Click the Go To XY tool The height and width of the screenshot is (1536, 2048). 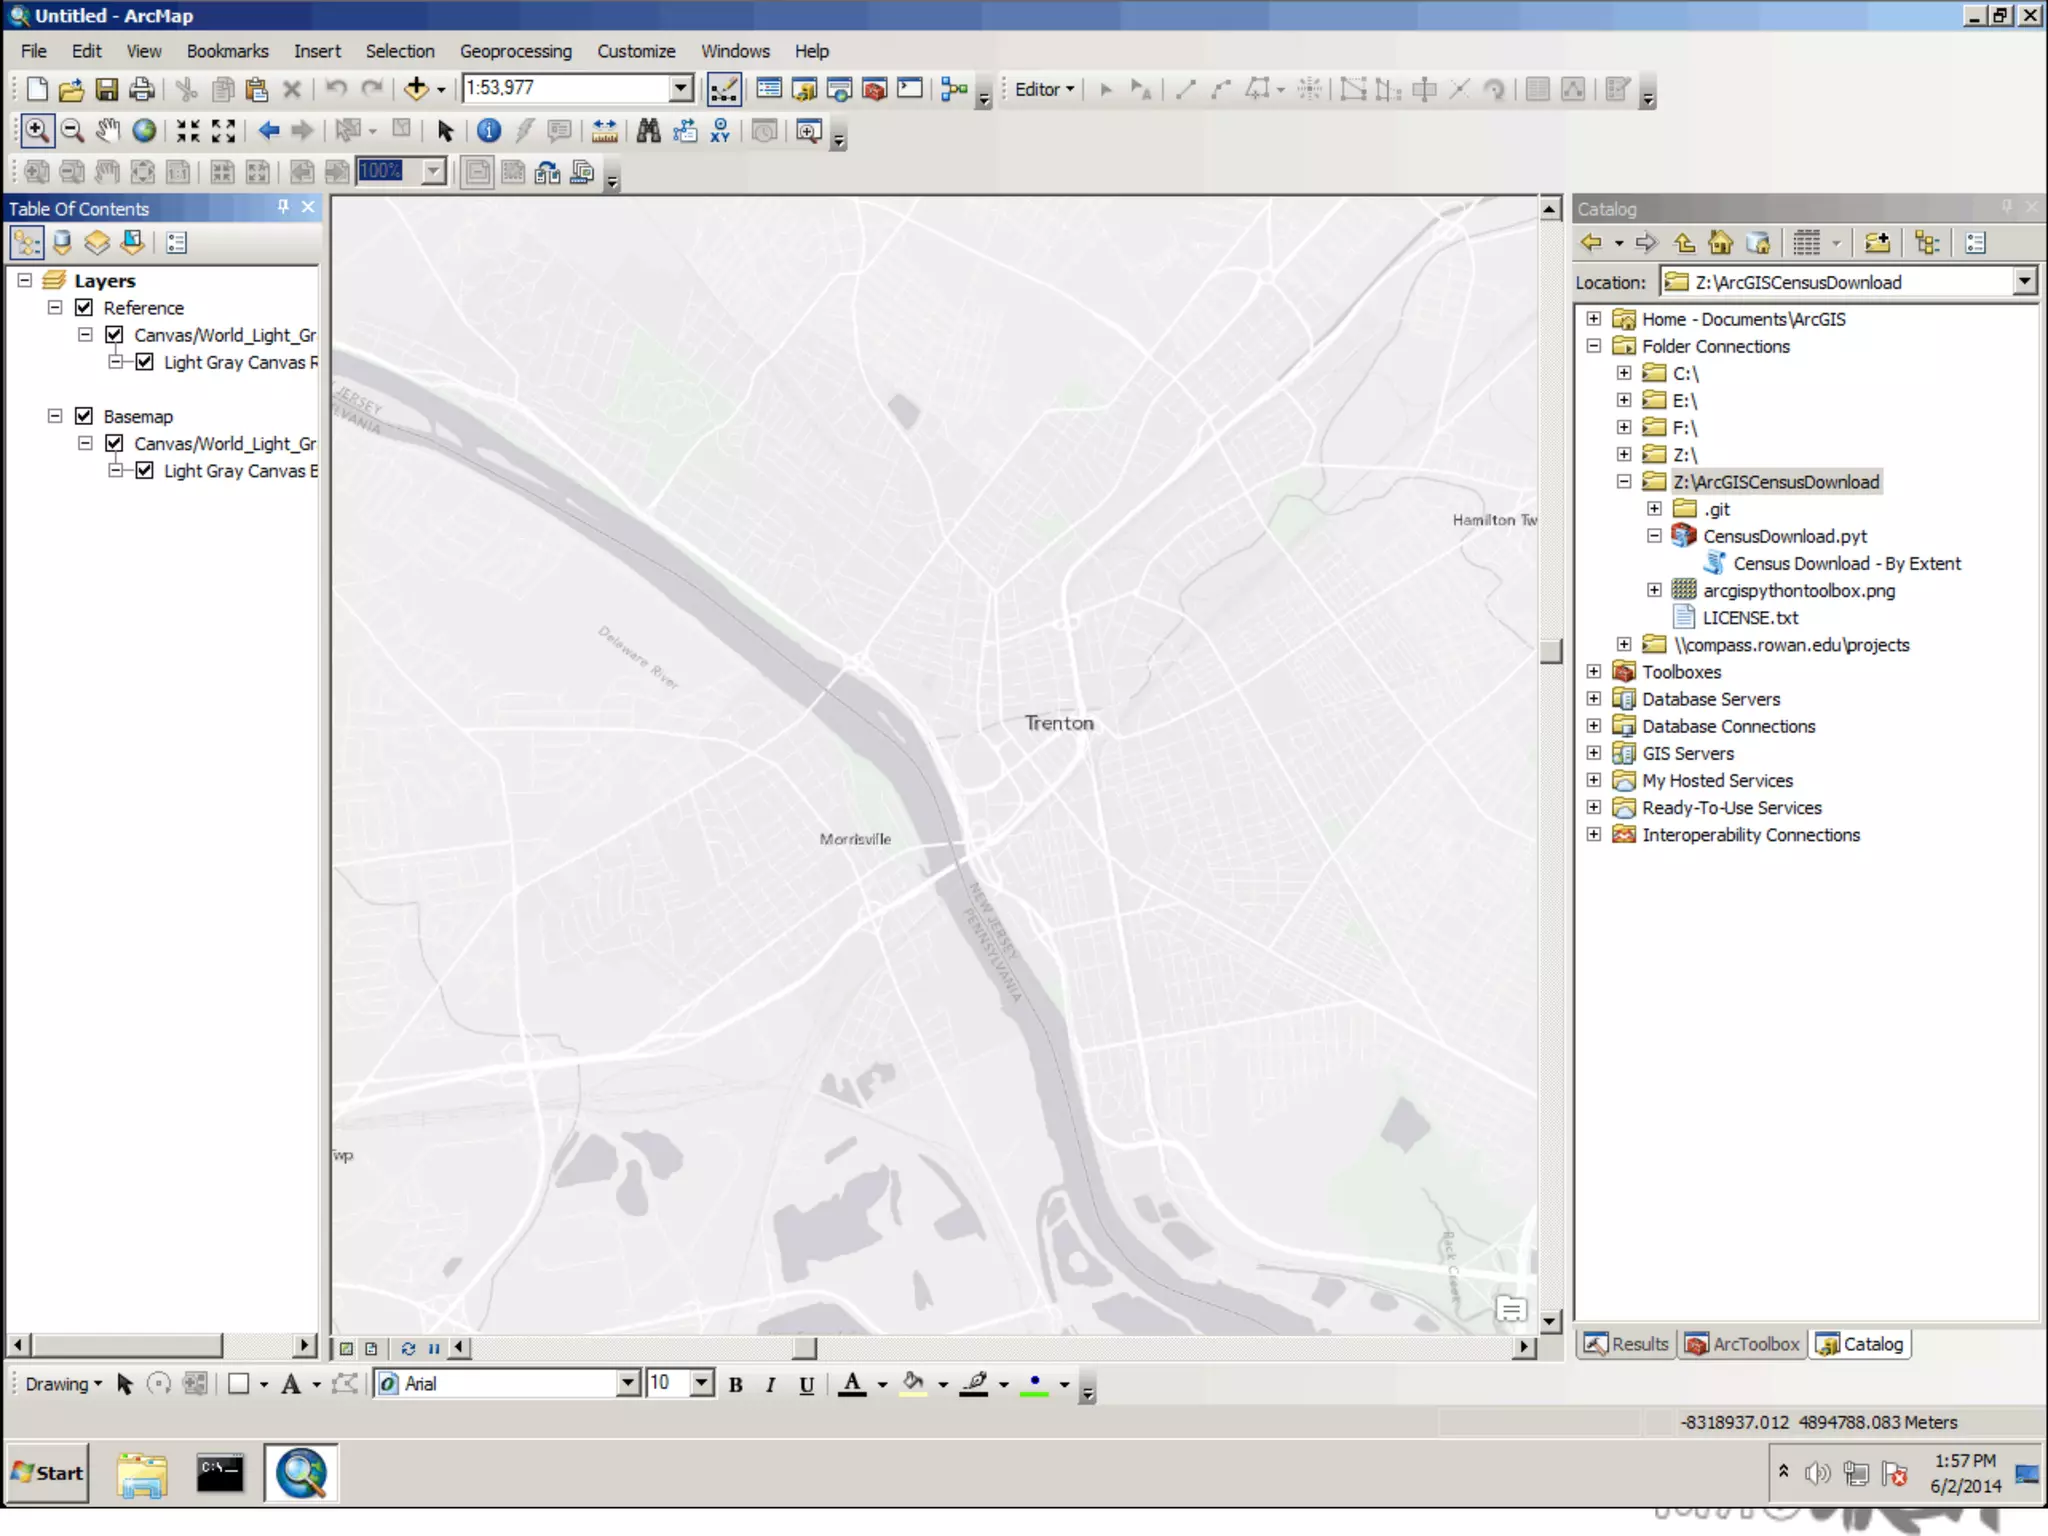click(x=720, y=131)
